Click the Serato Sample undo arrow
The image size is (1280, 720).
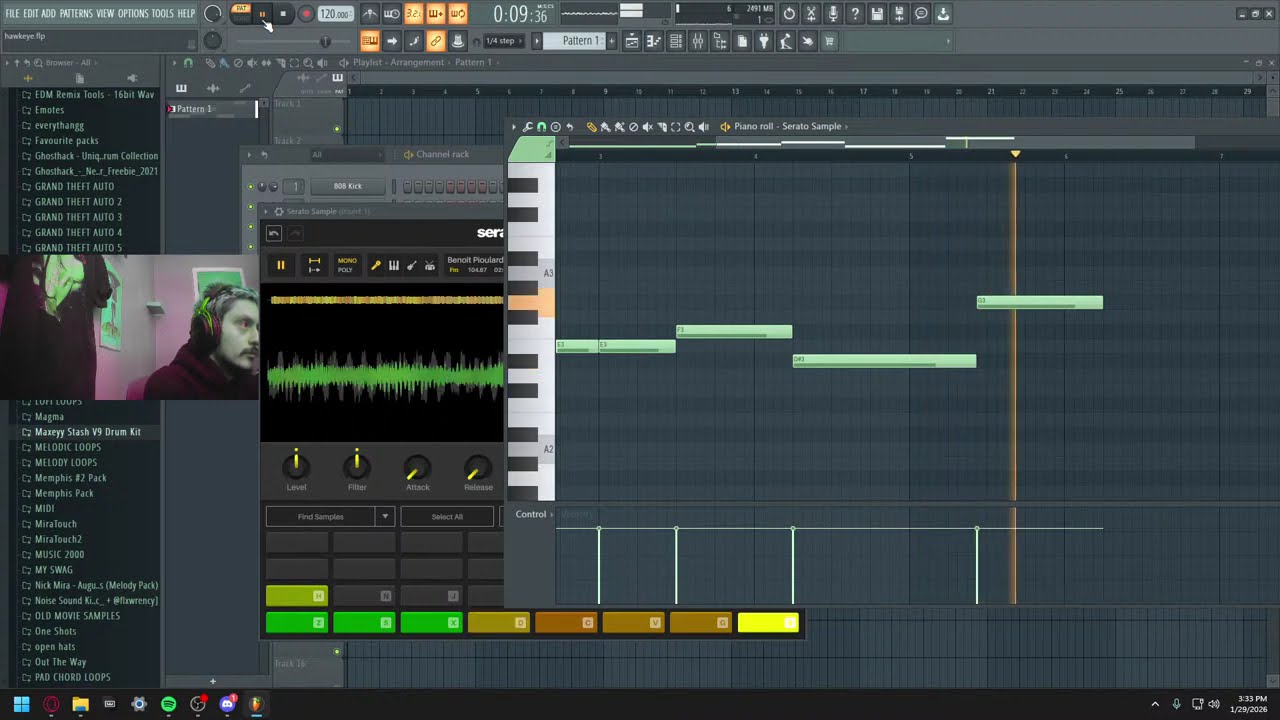click(274, 233)
